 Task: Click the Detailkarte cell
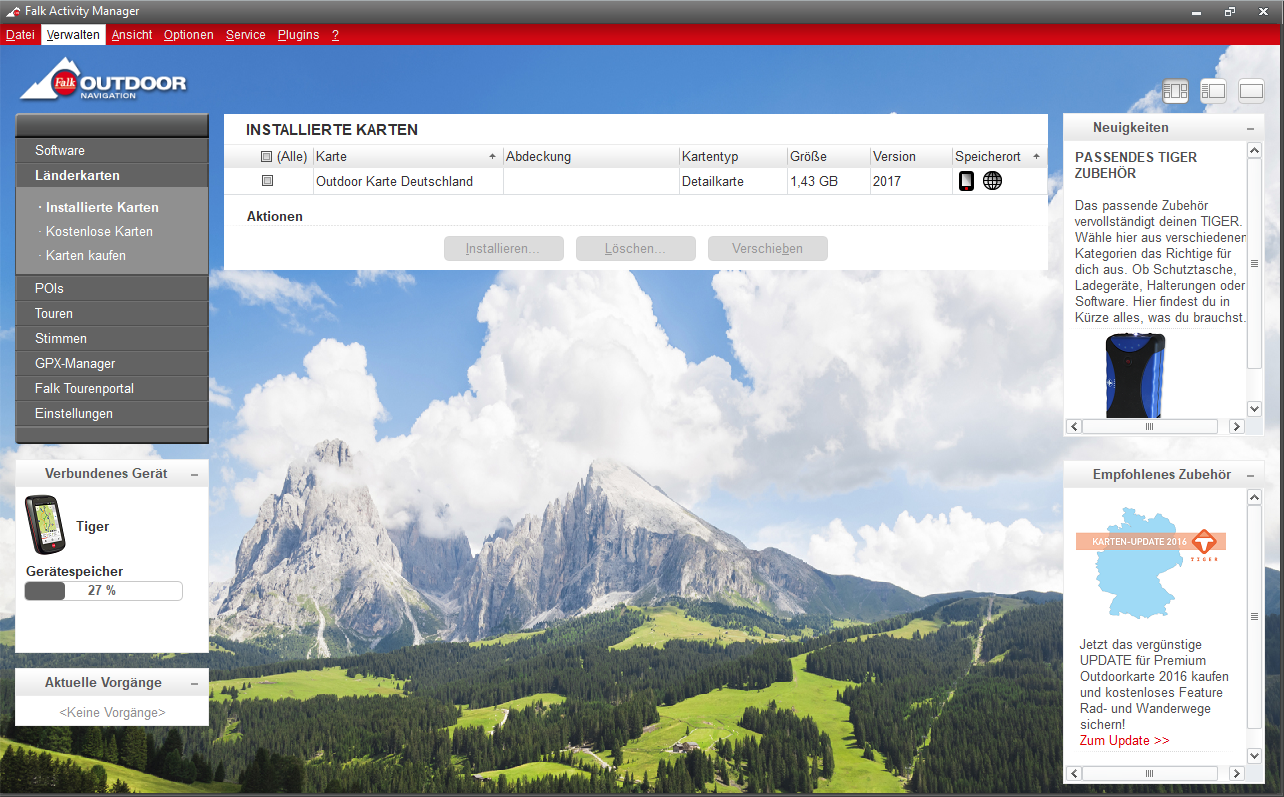point(713,181)
